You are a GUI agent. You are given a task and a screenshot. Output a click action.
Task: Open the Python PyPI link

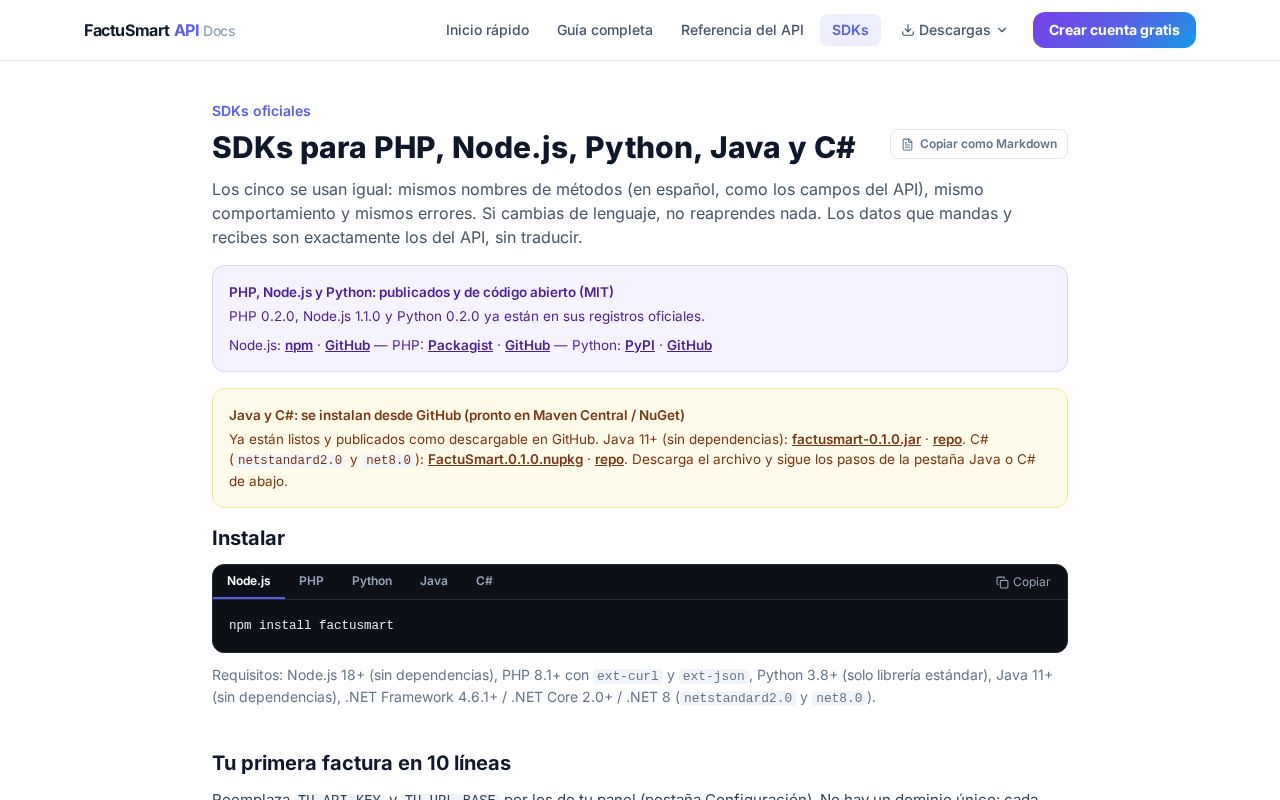click(640, 345)
